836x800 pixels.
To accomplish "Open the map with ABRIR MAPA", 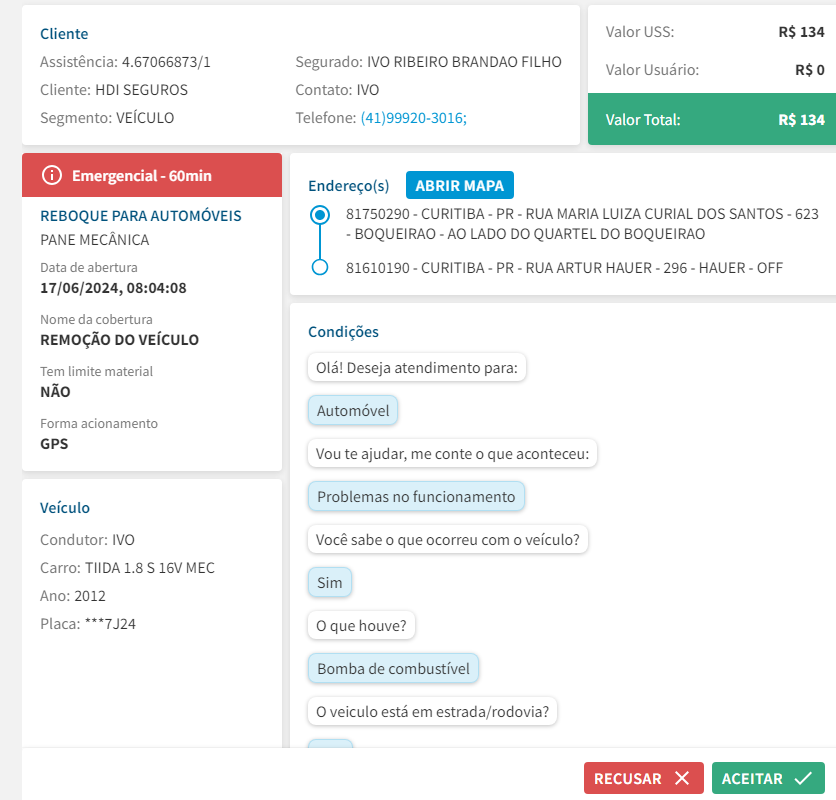I will point(459,186).
